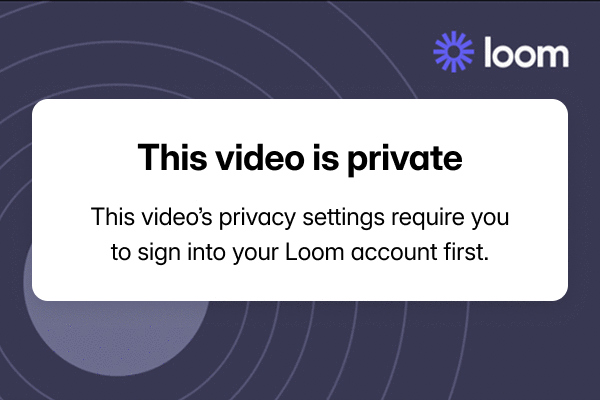Screen dimensions: 600x400
Task: Click the word "privacy" in the description
Action: pyautogui.click(x=257, y=218)
